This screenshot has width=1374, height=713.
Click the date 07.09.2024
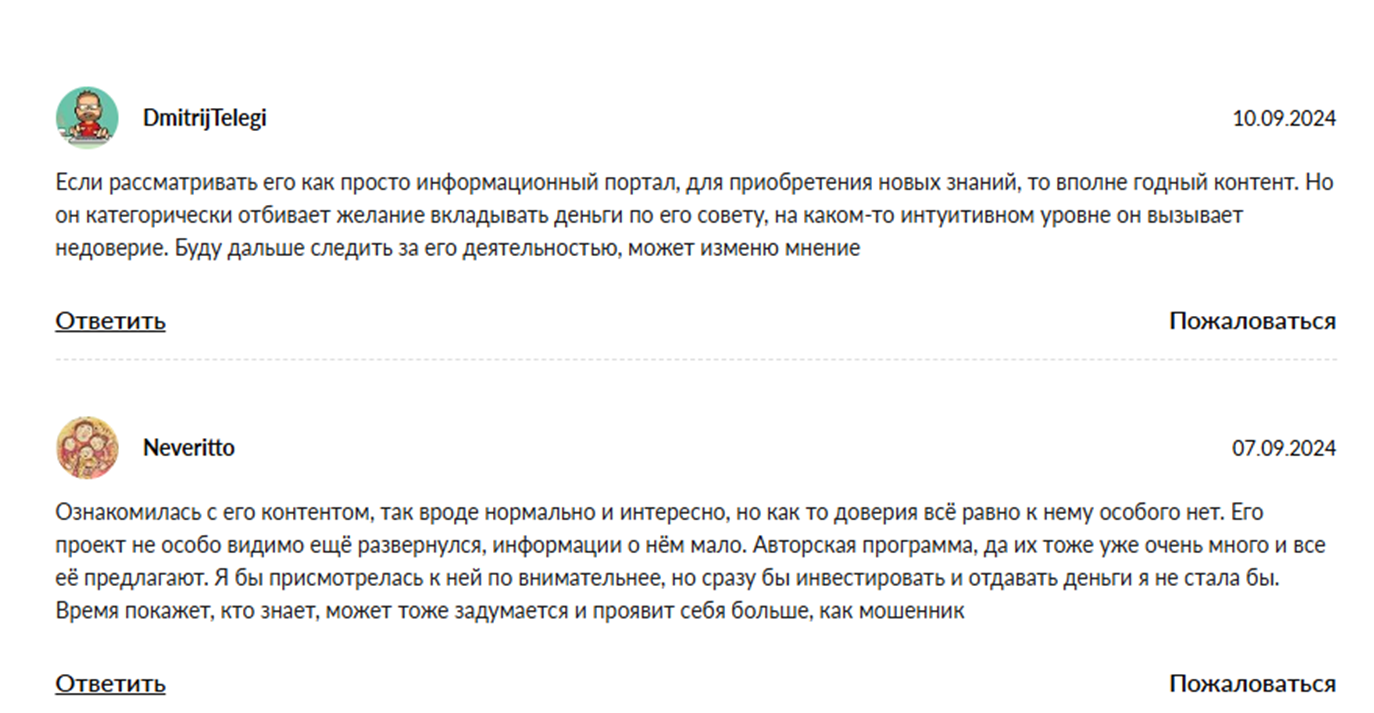1284,449
